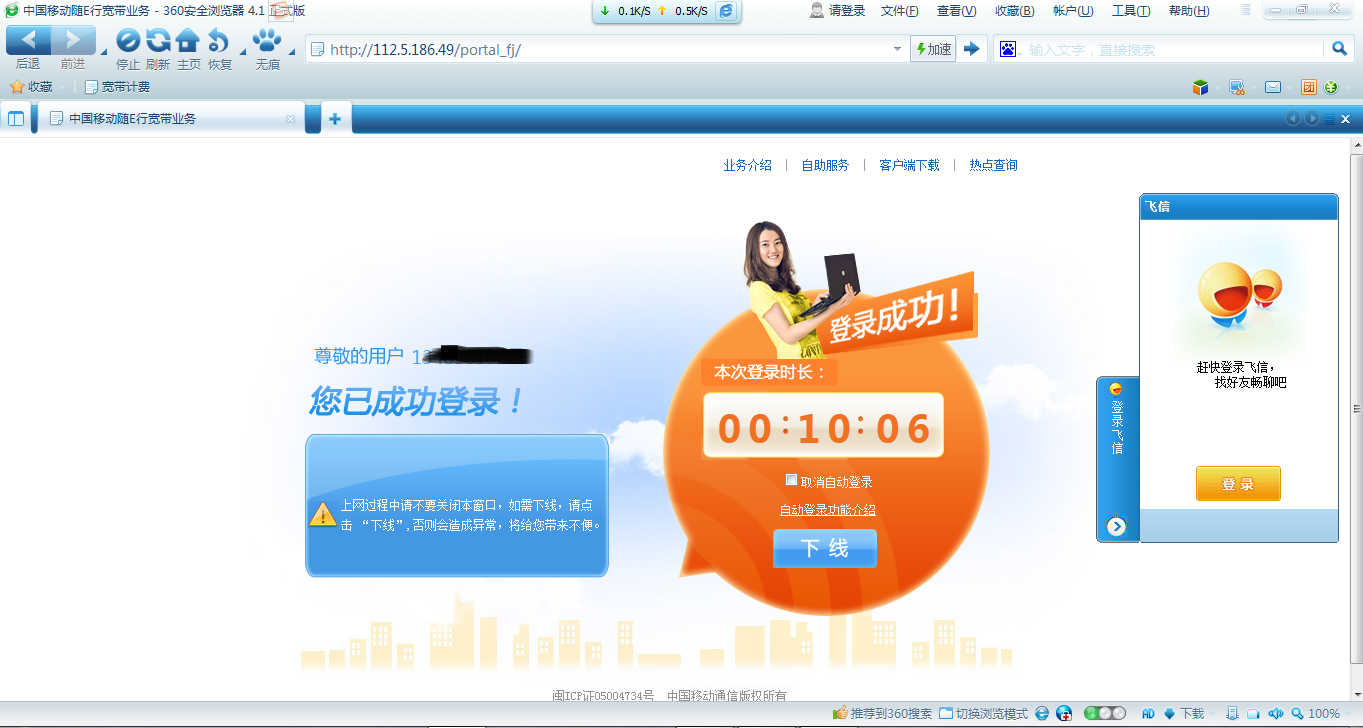
Task: Open the 帮助(H) menu
Action: point(1188,11)
